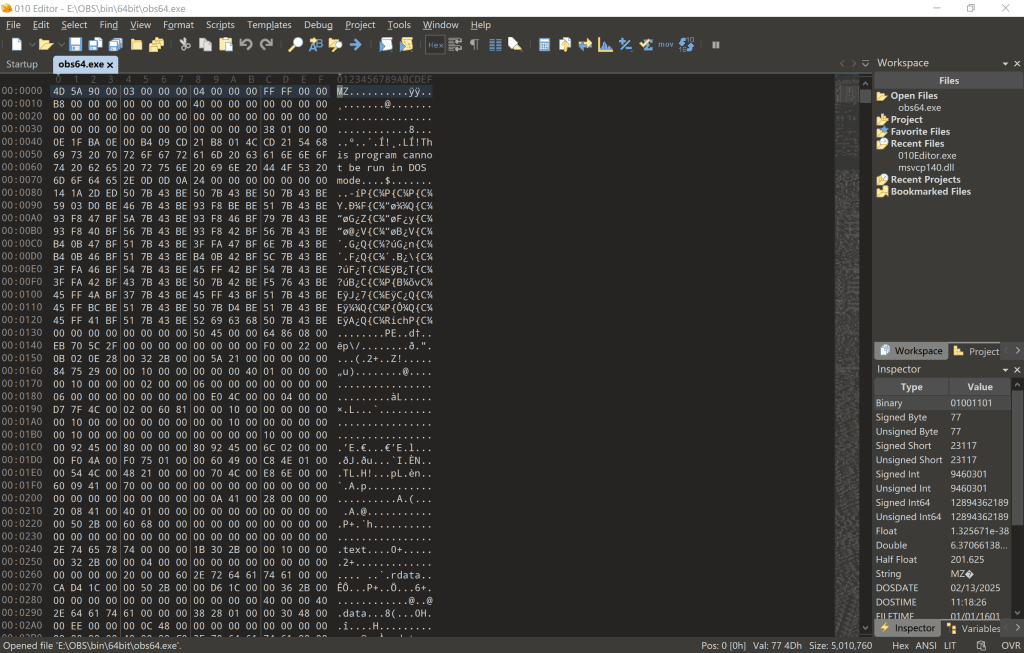Open the dropdown arrow next to New

(31, 44)
